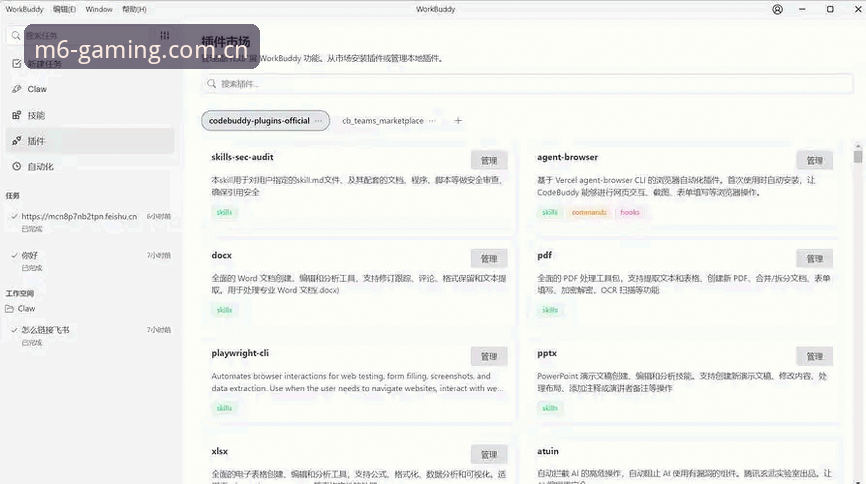Click the skills tag on playwright-cli card
This screenshot has width=866, height=484.
(224, 408)
